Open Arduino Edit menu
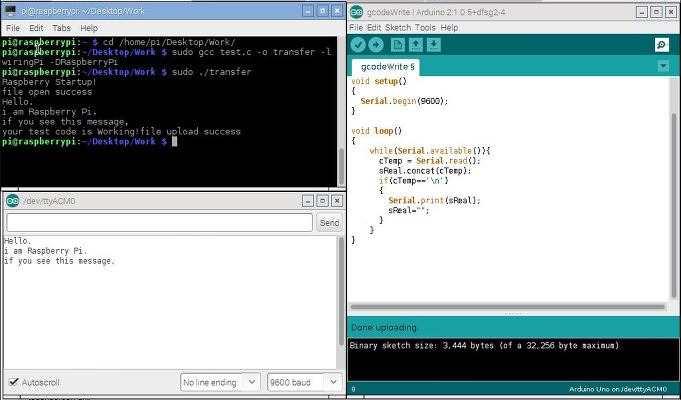Screen dimensions: 681x400 374,27
